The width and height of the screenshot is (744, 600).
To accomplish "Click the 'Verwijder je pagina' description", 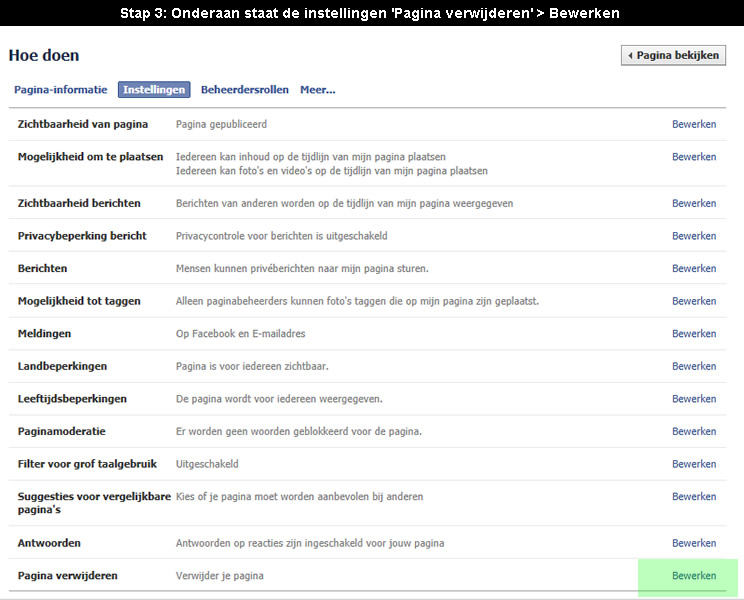I will 220,576.
